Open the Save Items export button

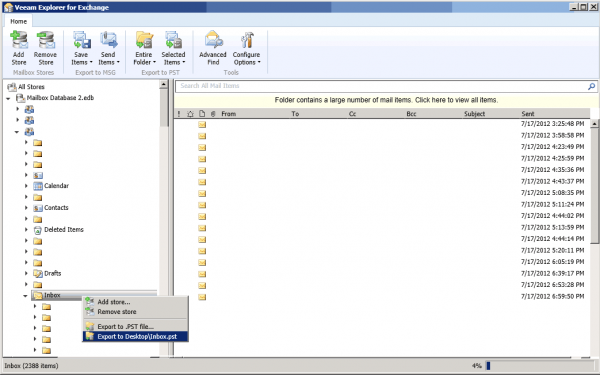click(82, 48)
